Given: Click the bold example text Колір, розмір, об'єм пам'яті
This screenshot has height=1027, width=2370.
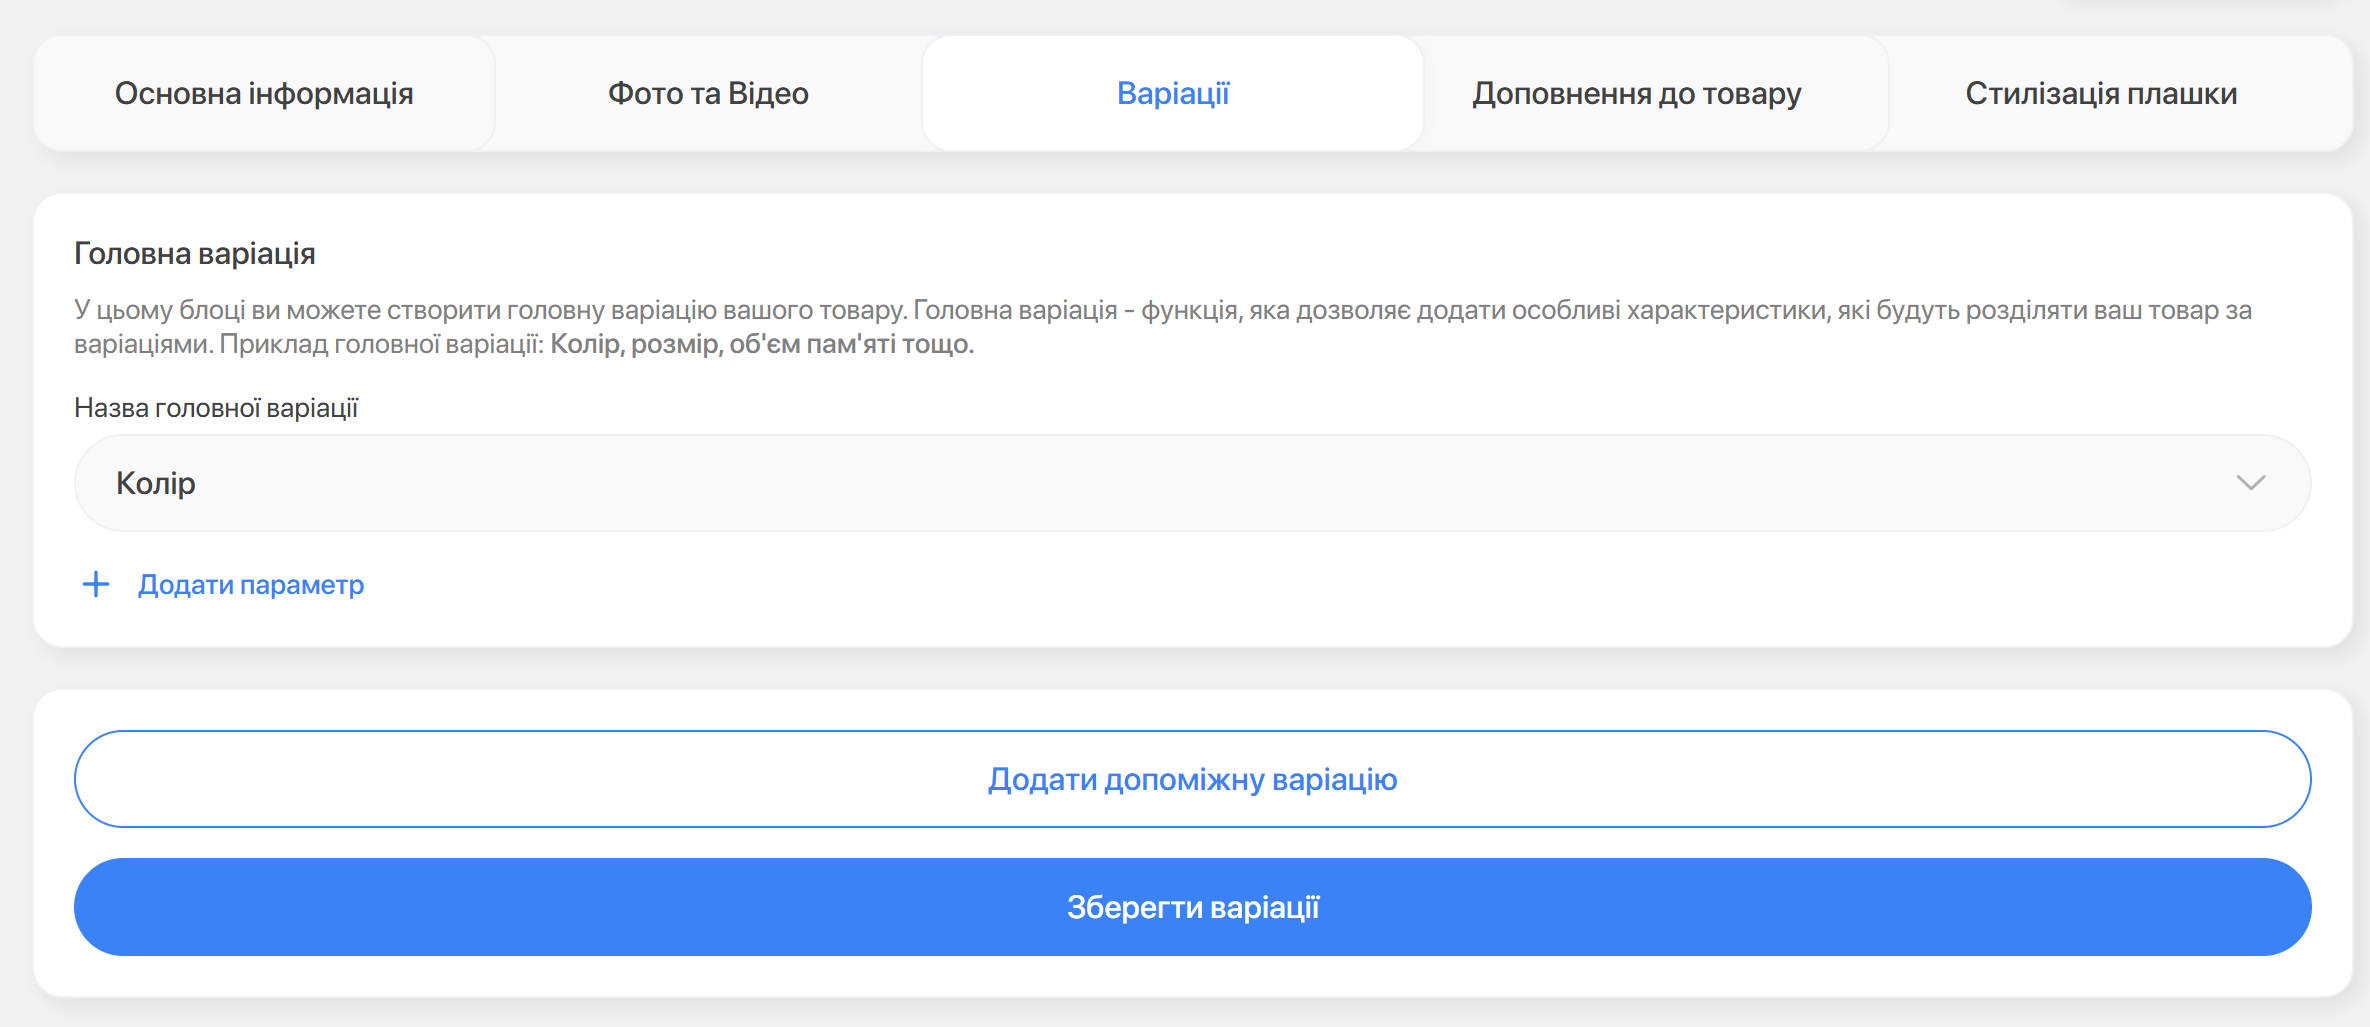Looking at the screenshot, I should 760,344.
